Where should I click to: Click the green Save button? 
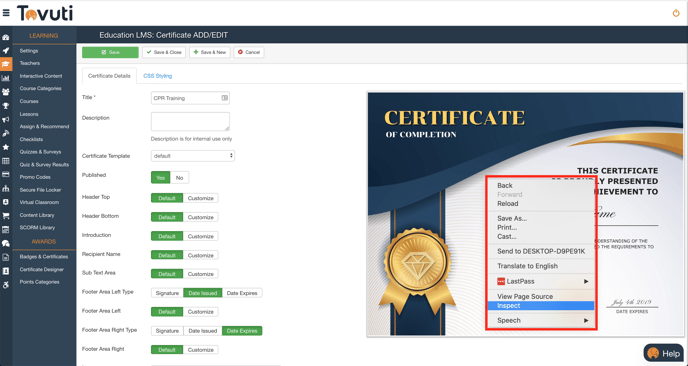[110, 52]
